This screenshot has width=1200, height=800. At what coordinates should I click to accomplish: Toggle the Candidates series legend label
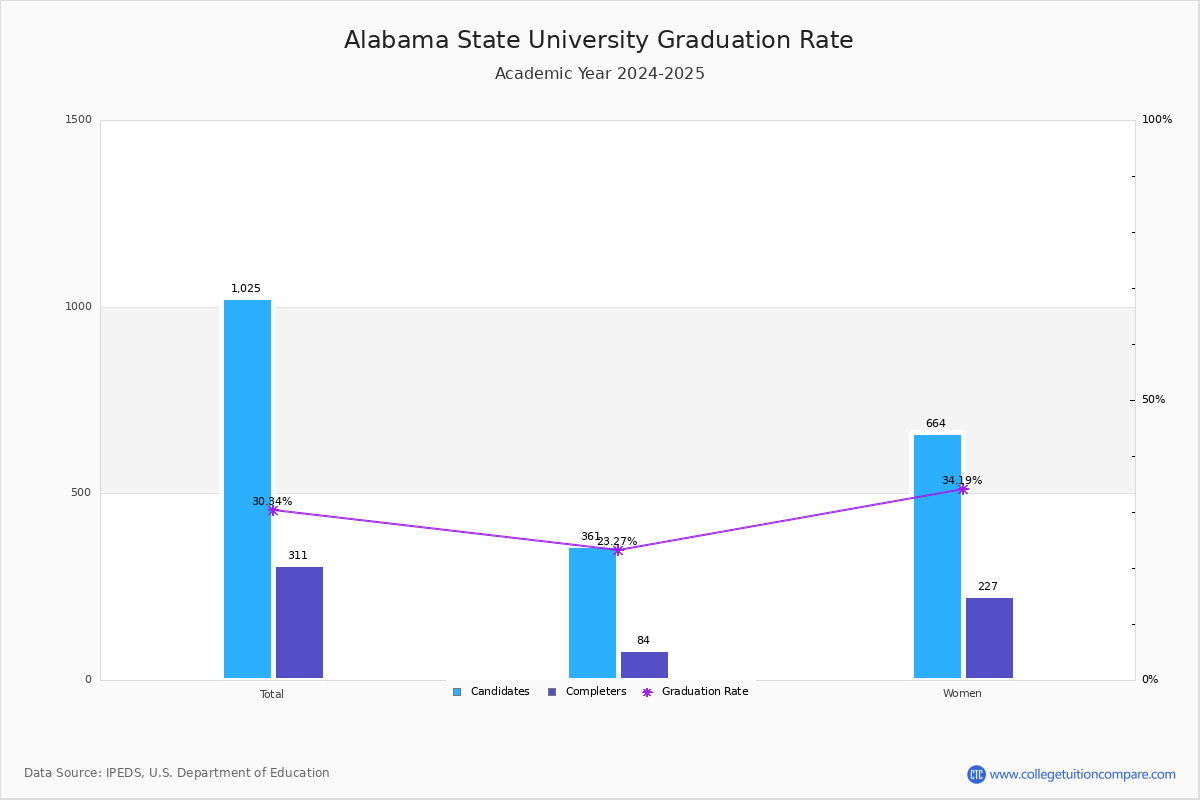(500, 692)
